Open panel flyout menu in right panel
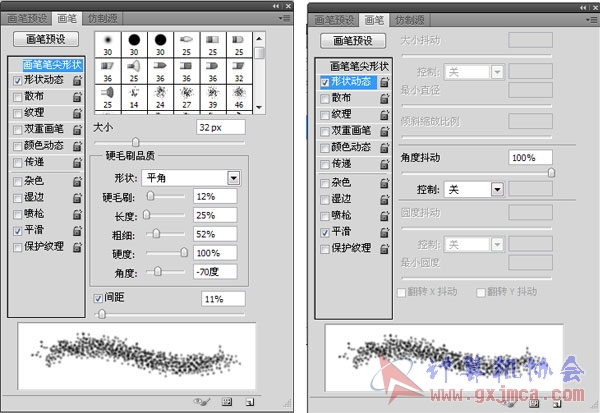 point(592,20)
